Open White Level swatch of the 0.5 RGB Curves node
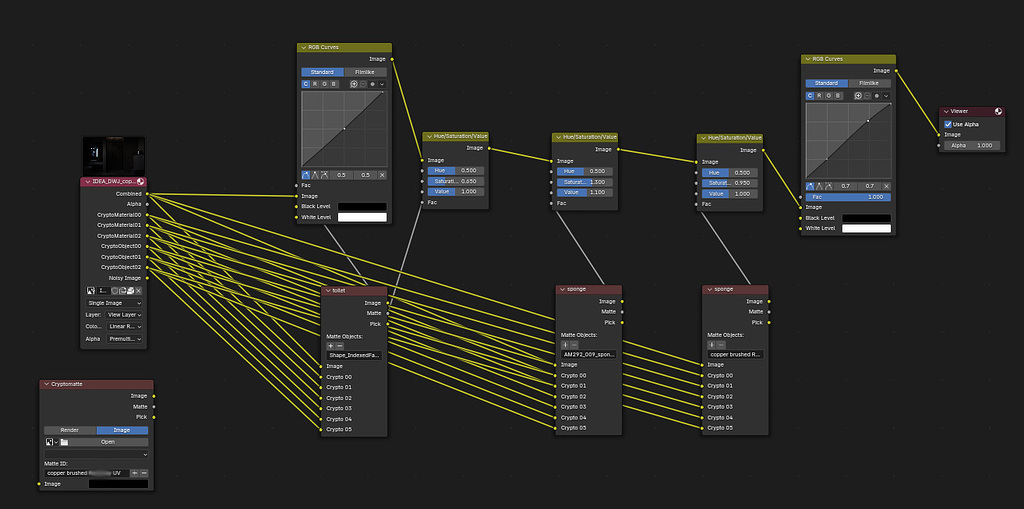Screen dimensions: 1024x509 pos(362,217)
